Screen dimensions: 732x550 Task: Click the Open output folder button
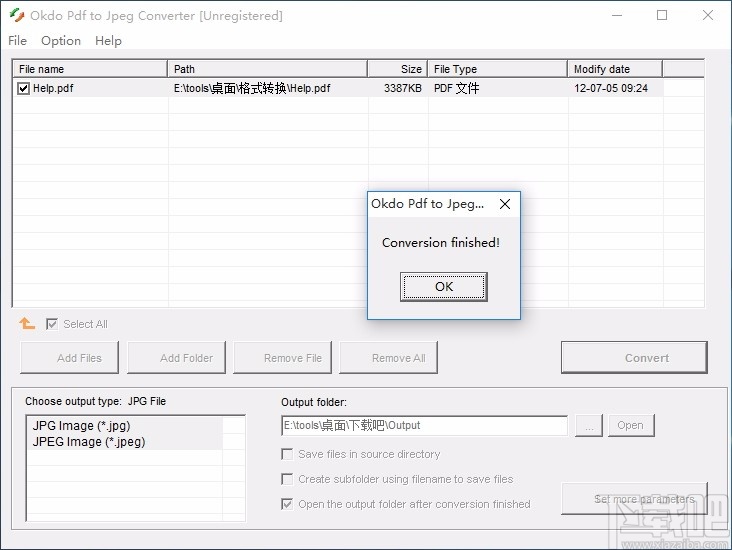[631, 425]
